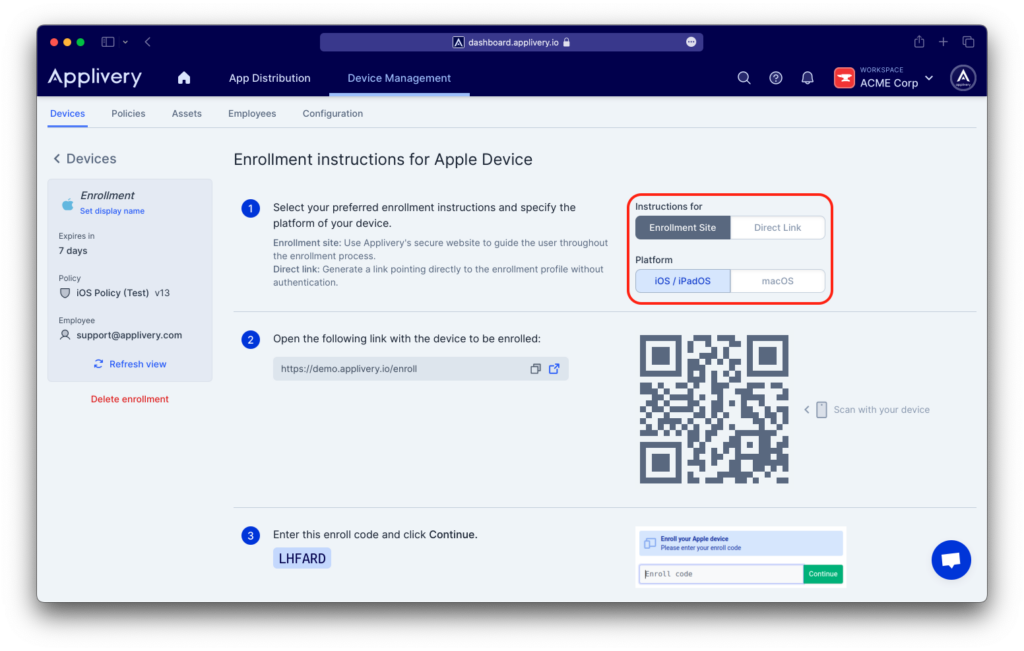Click the red ACME Corp workspace logo
Image resolution: width=1024 pixels, height=651 pixels.
click(x=844, y=78)
